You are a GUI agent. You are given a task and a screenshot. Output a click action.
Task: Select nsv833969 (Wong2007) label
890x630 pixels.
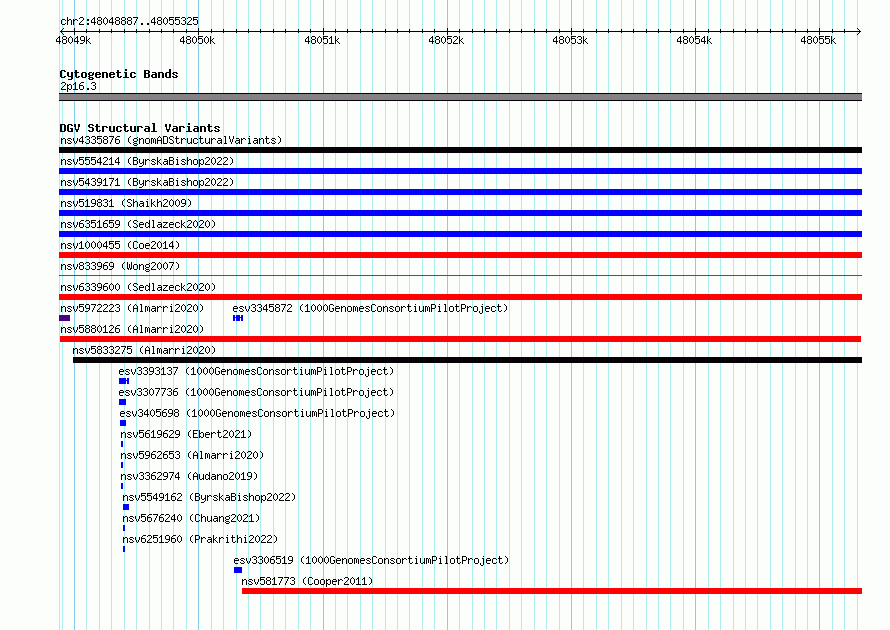pos(120,266)
